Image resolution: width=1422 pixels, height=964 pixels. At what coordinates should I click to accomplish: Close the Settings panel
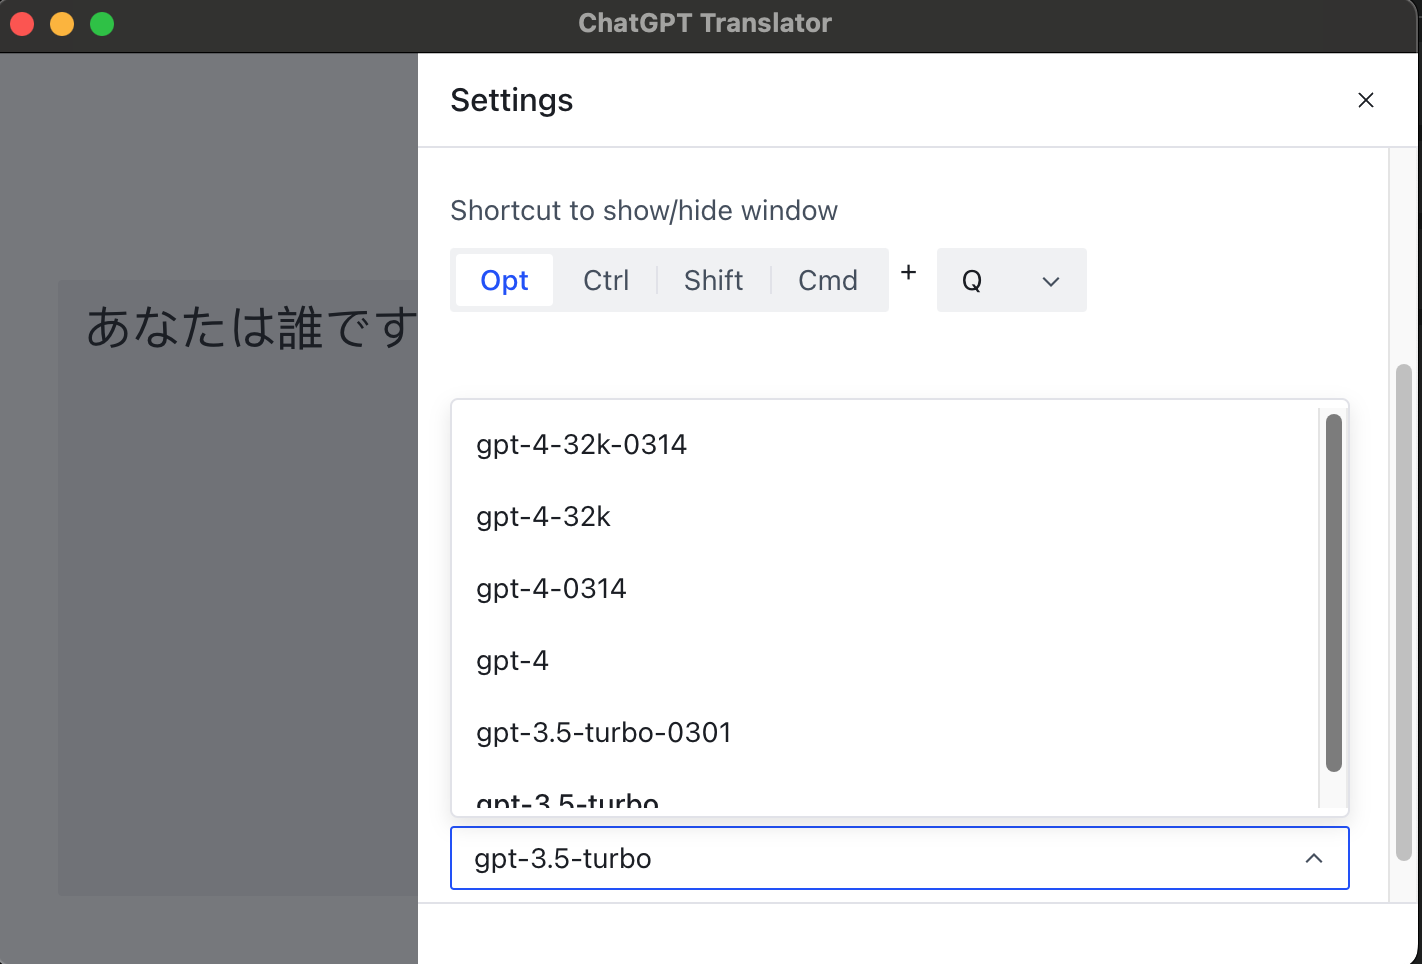click(x=1366, y=100)
